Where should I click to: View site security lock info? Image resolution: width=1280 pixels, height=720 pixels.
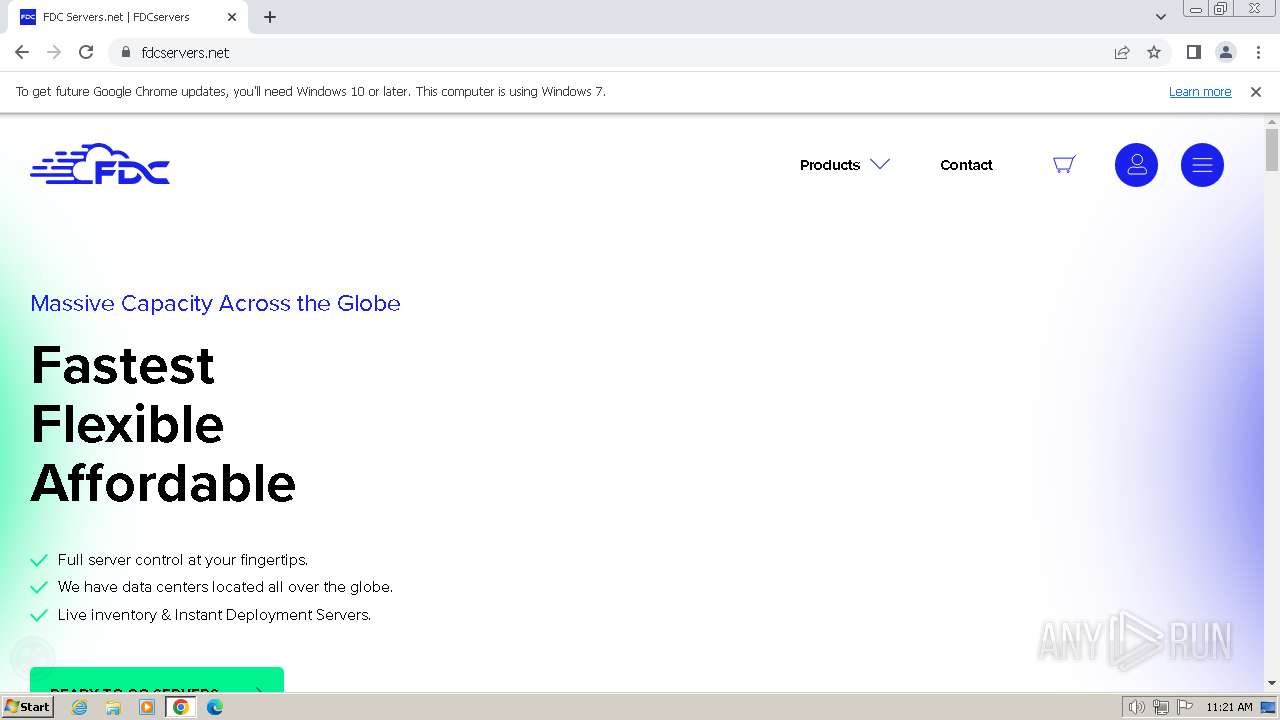125,52
